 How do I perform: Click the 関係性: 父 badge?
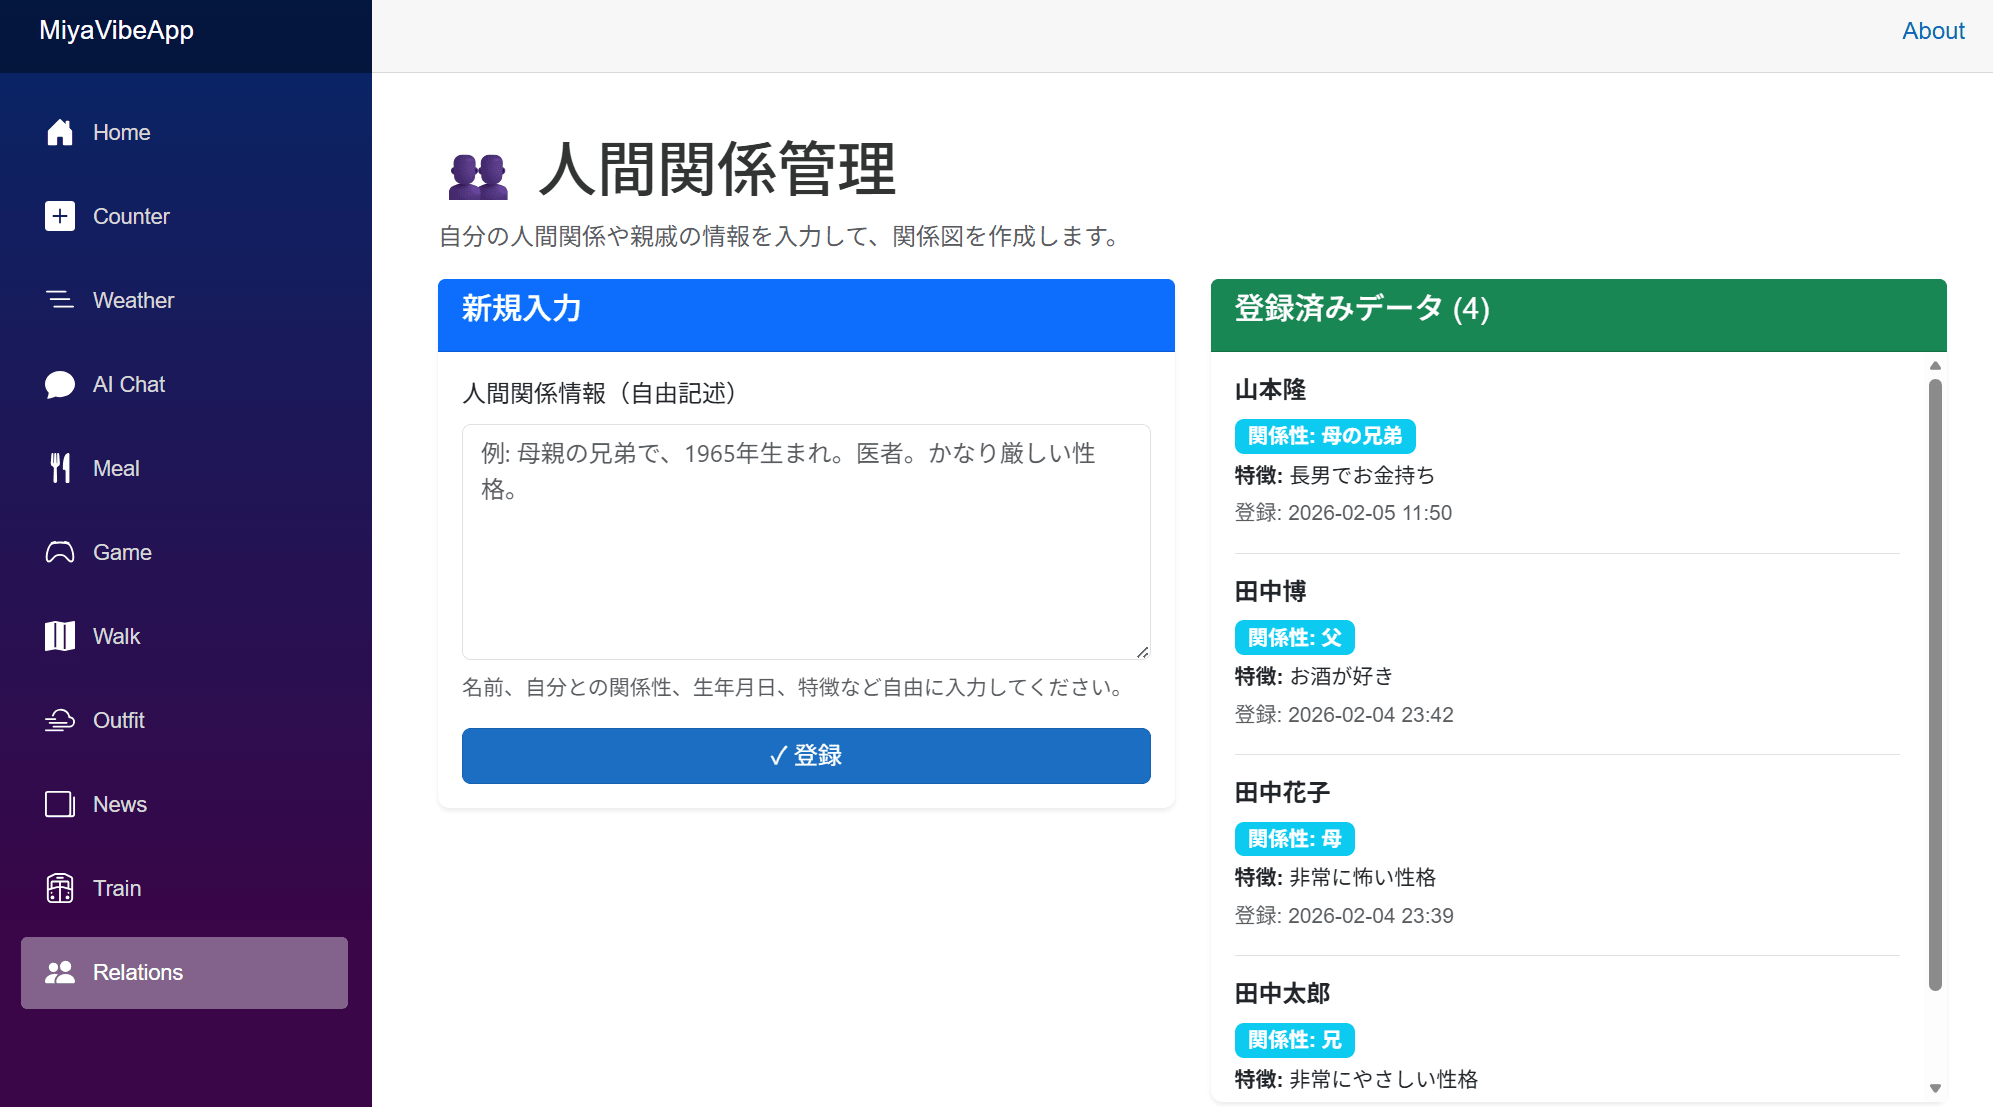(x=1294, y=638)
